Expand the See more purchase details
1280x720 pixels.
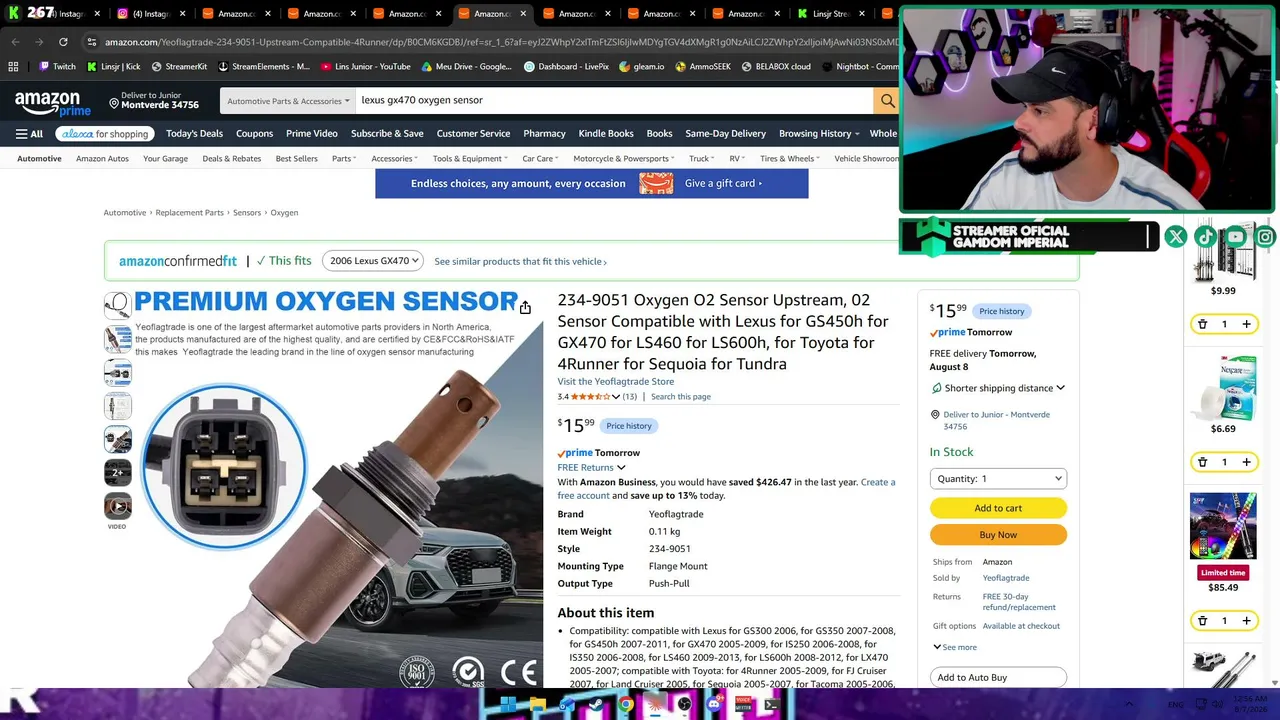click(x=955, y=647)
